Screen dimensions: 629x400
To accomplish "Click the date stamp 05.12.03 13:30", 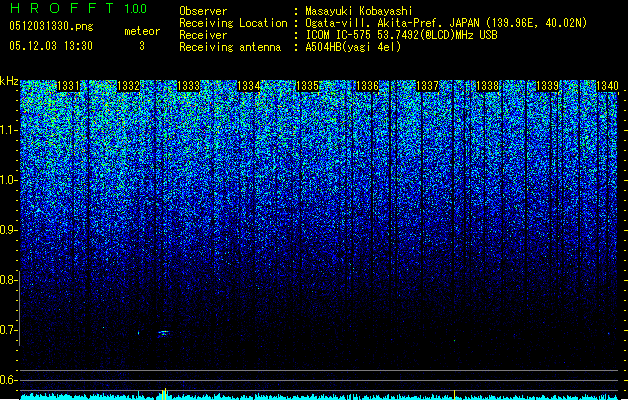I will 51,46.
